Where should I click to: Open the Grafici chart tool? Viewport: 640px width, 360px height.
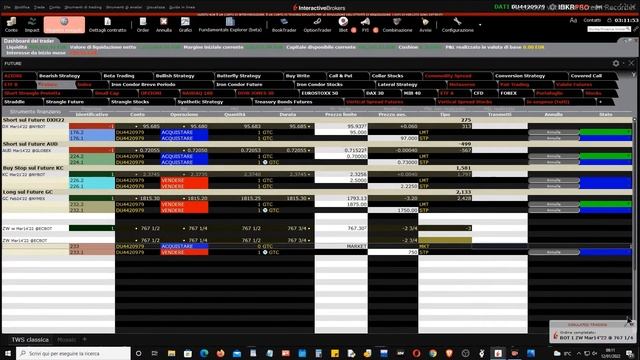185,24
